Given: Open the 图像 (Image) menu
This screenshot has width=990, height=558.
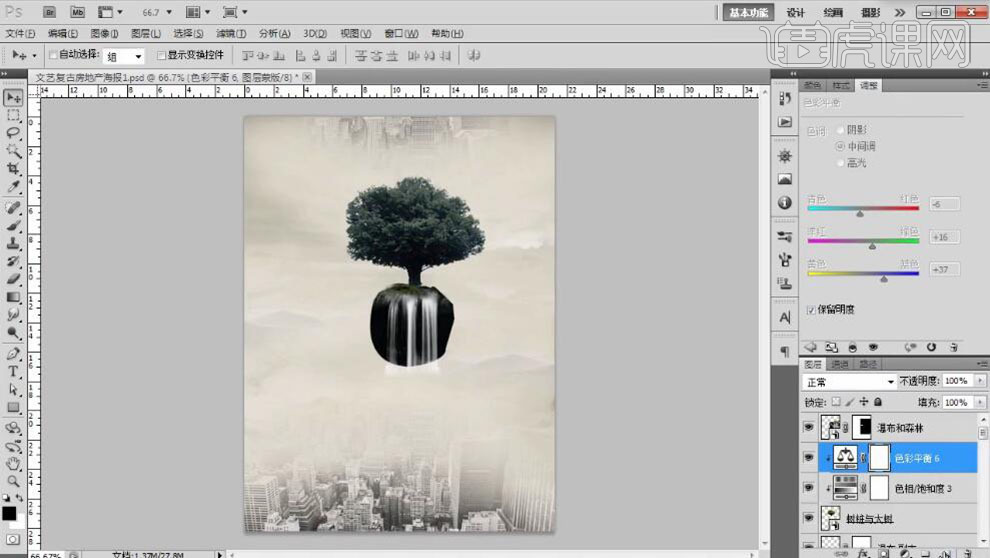Looking at the screenshot, I should (x=104, y=33).
